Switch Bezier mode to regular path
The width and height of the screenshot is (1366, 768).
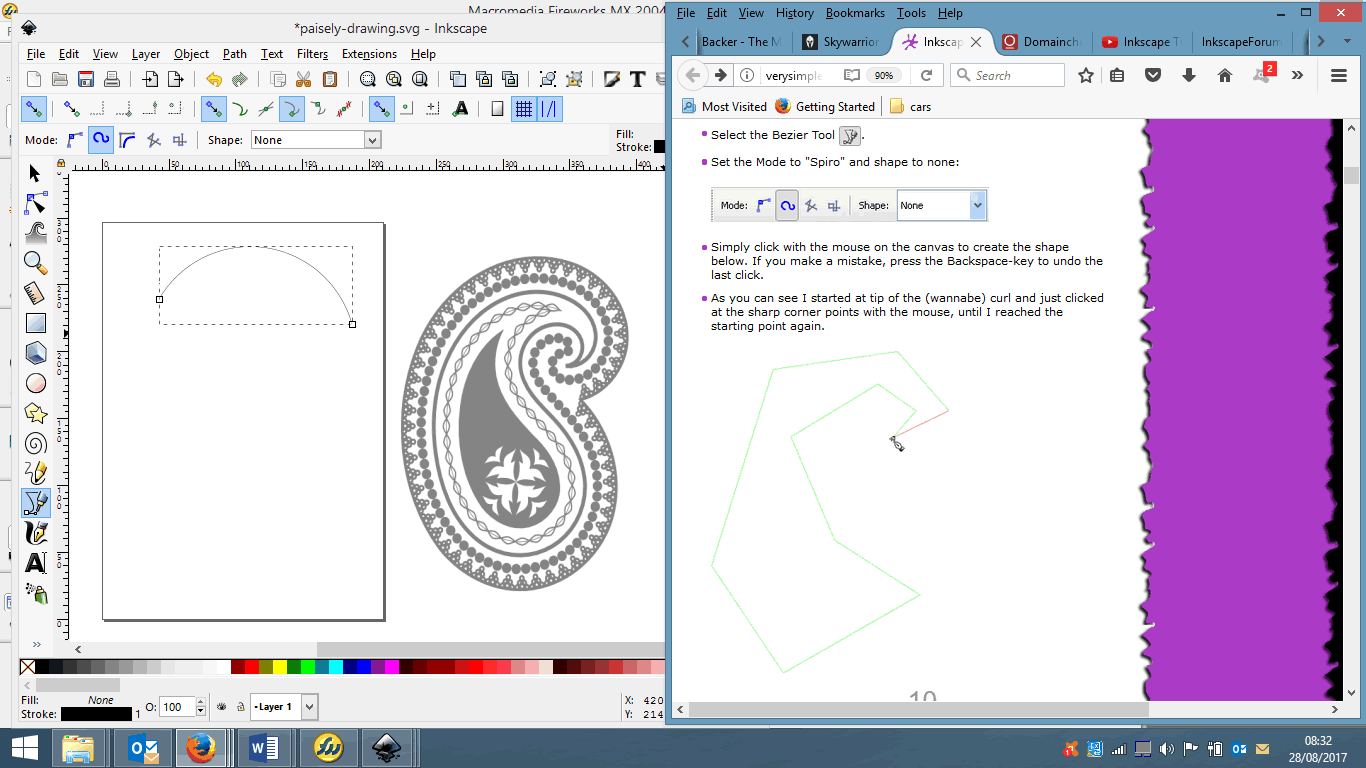tap(75, 140)
